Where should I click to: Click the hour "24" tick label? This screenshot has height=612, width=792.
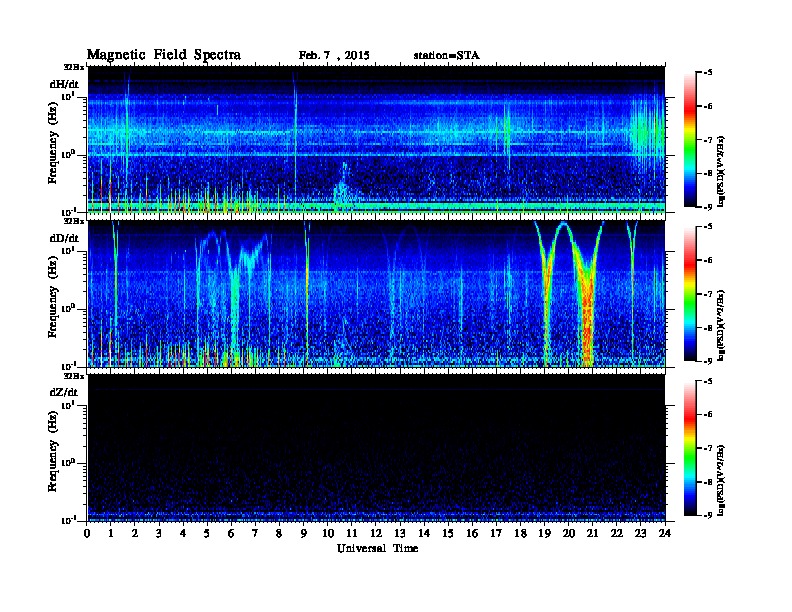tap(664, 533)
